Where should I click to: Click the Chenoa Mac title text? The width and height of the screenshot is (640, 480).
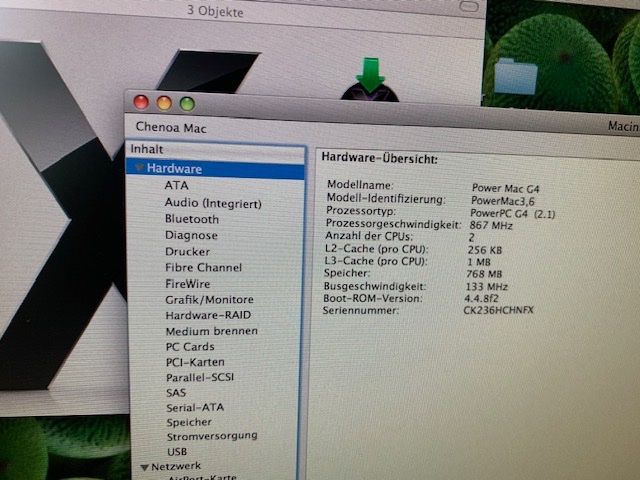[x=171, y=128]
